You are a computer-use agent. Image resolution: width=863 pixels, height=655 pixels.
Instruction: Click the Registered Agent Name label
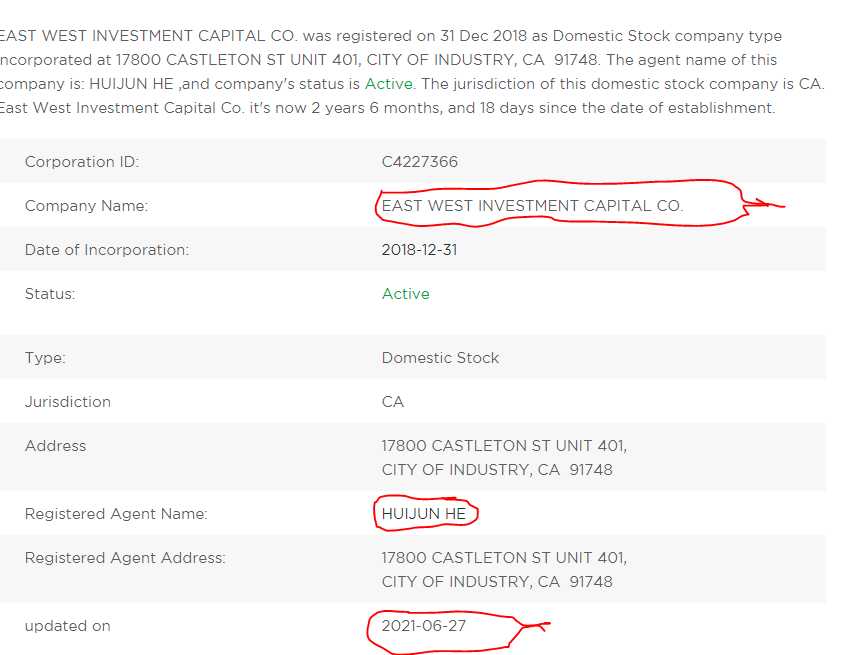pyautogui.click(x=116, y=514)
